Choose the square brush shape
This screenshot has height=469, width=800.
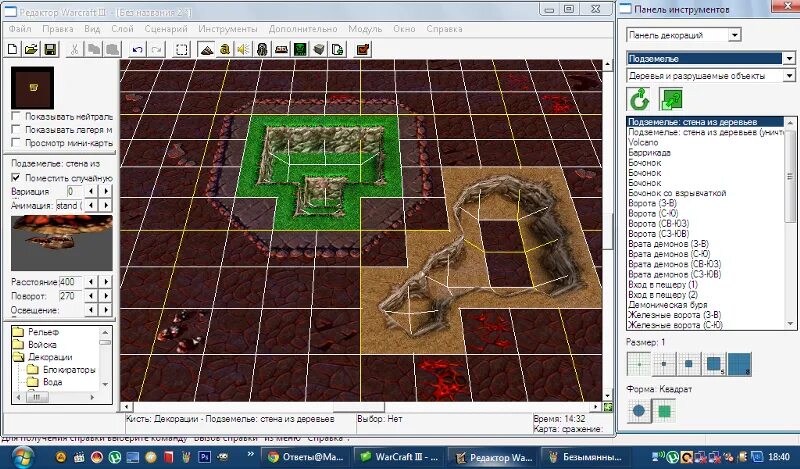(x=664, y=411)
